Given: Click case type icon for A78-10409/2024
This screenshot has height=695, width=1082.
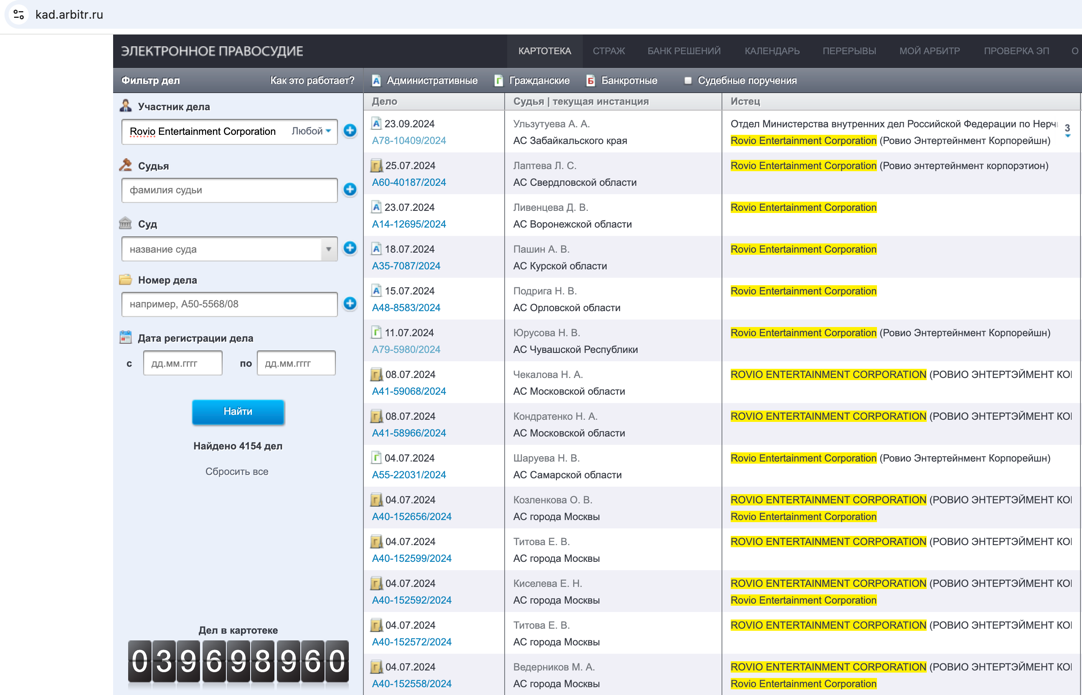Looking at the screenshot, I should (376, 124).
